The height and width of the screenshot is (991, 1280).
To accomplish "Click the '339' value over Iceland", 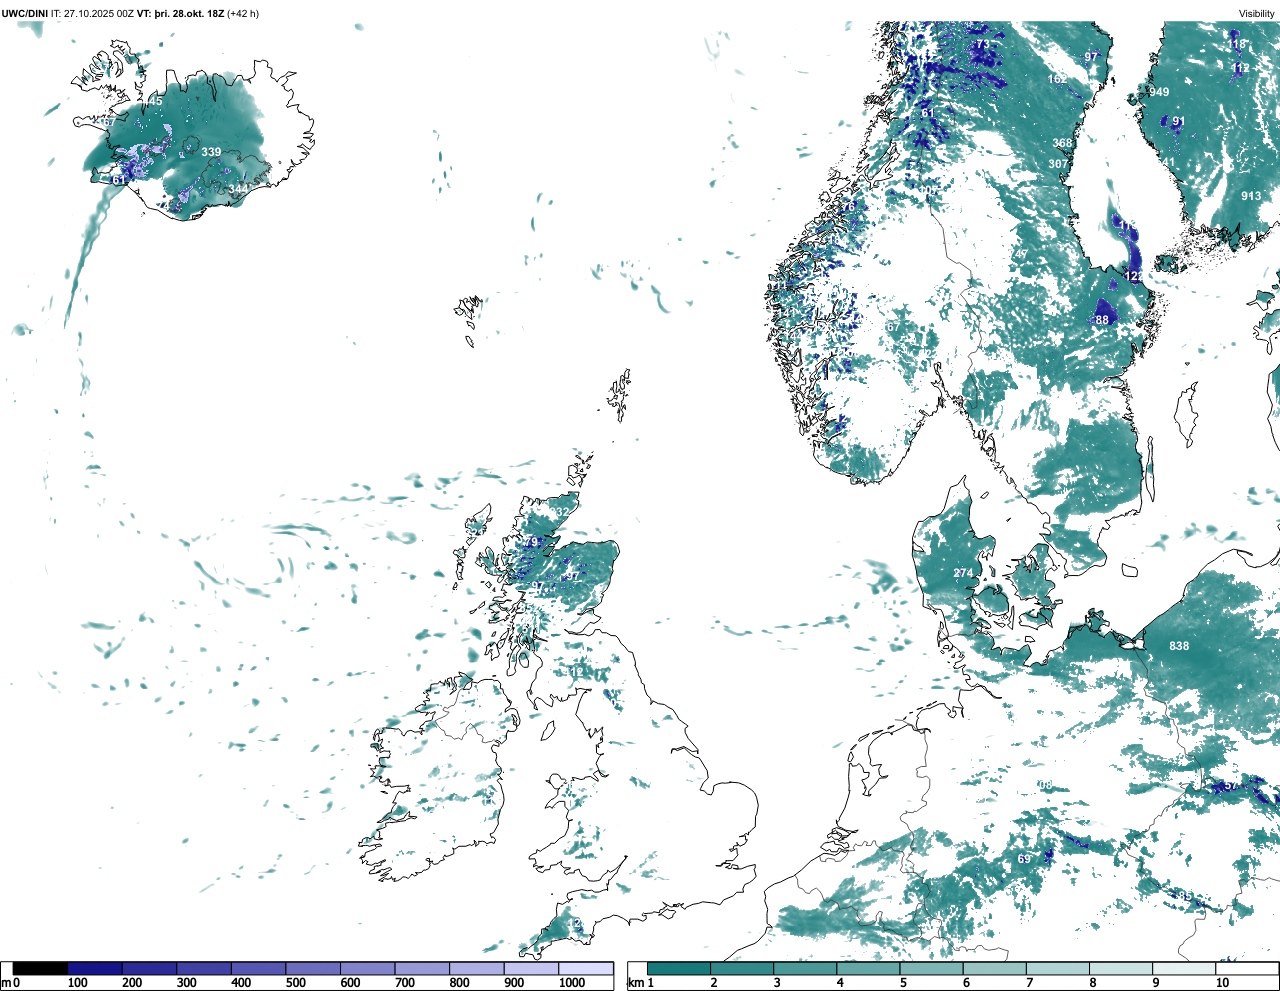I will click(x=211, y=152).
